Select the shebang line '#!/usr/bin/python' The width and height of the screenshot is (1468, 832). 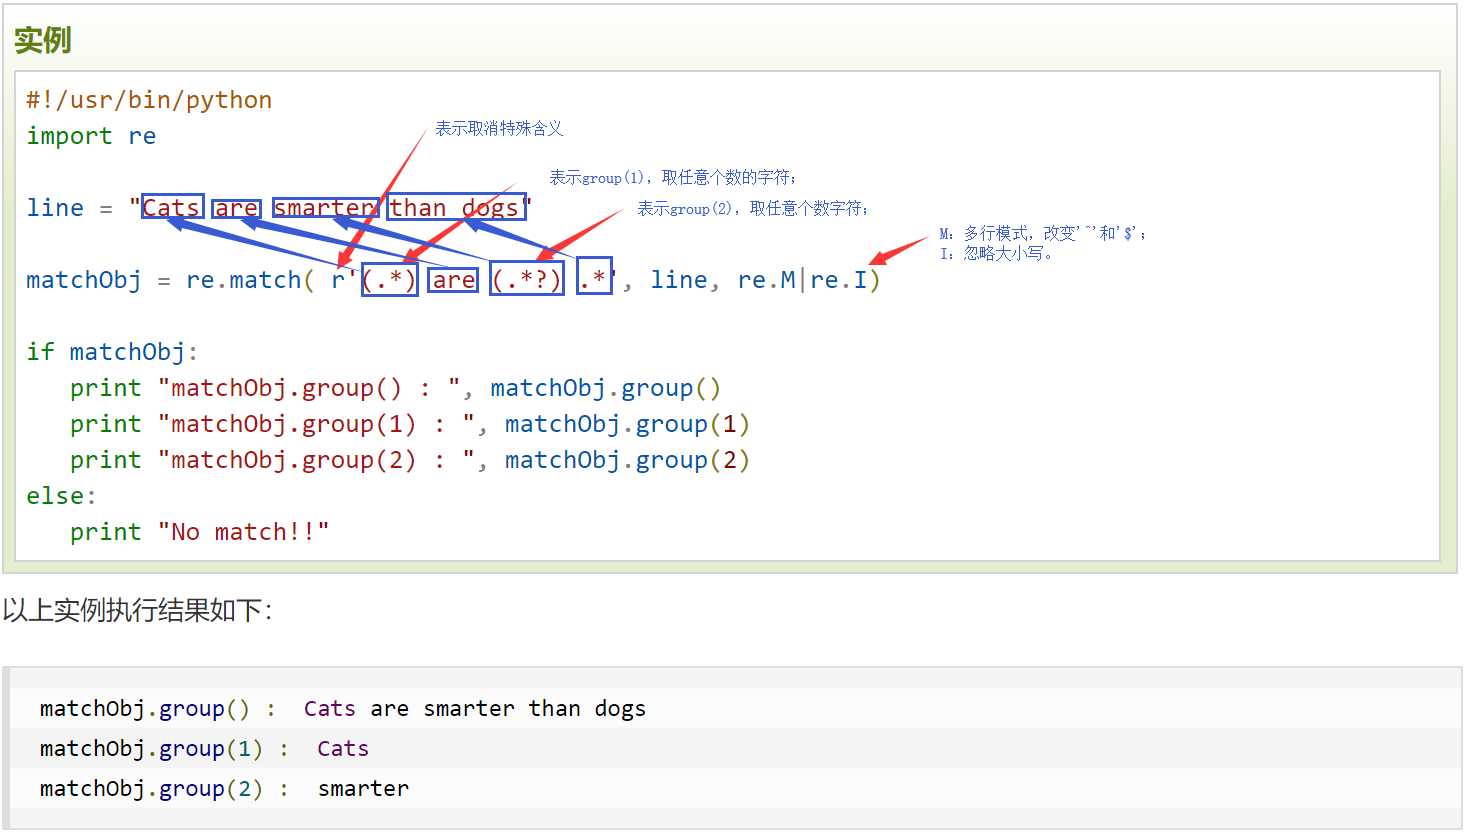(x=149, y=100)
